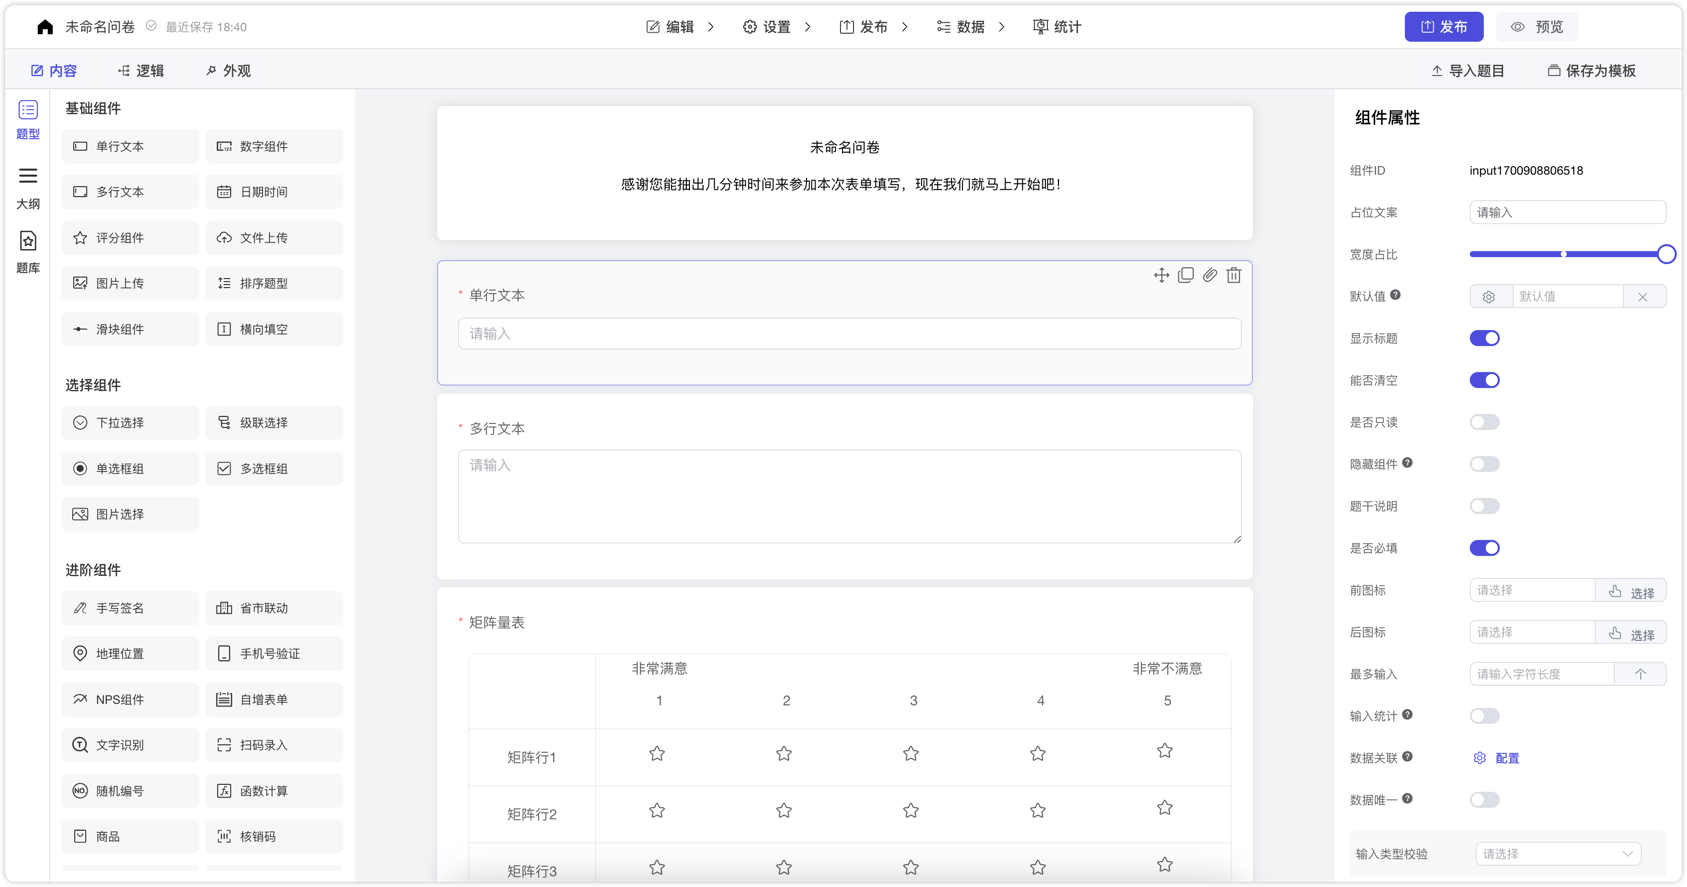Viewport: 1687px width, 887px height.
Task: Click the 多行文本 textarea on canvas
Action: 850,497
